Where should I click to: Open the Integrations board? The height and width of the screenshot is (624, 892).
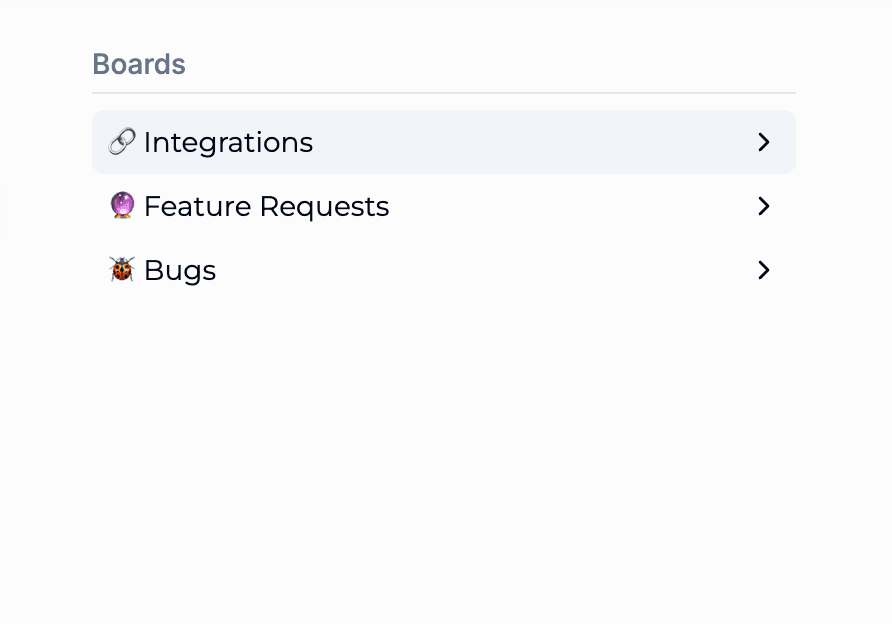[x=228, y=142]
